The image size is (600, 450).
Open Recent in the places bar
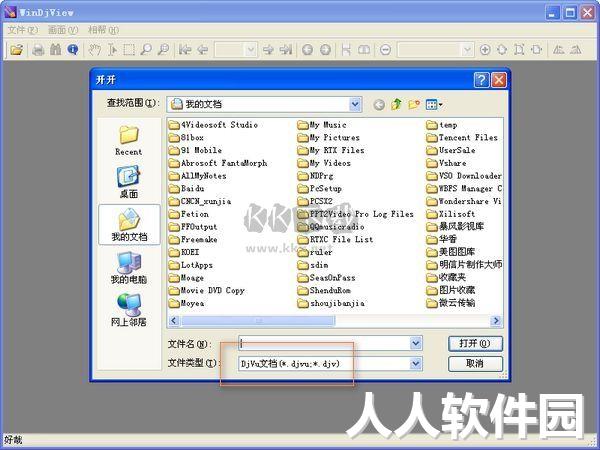[129, 141]
